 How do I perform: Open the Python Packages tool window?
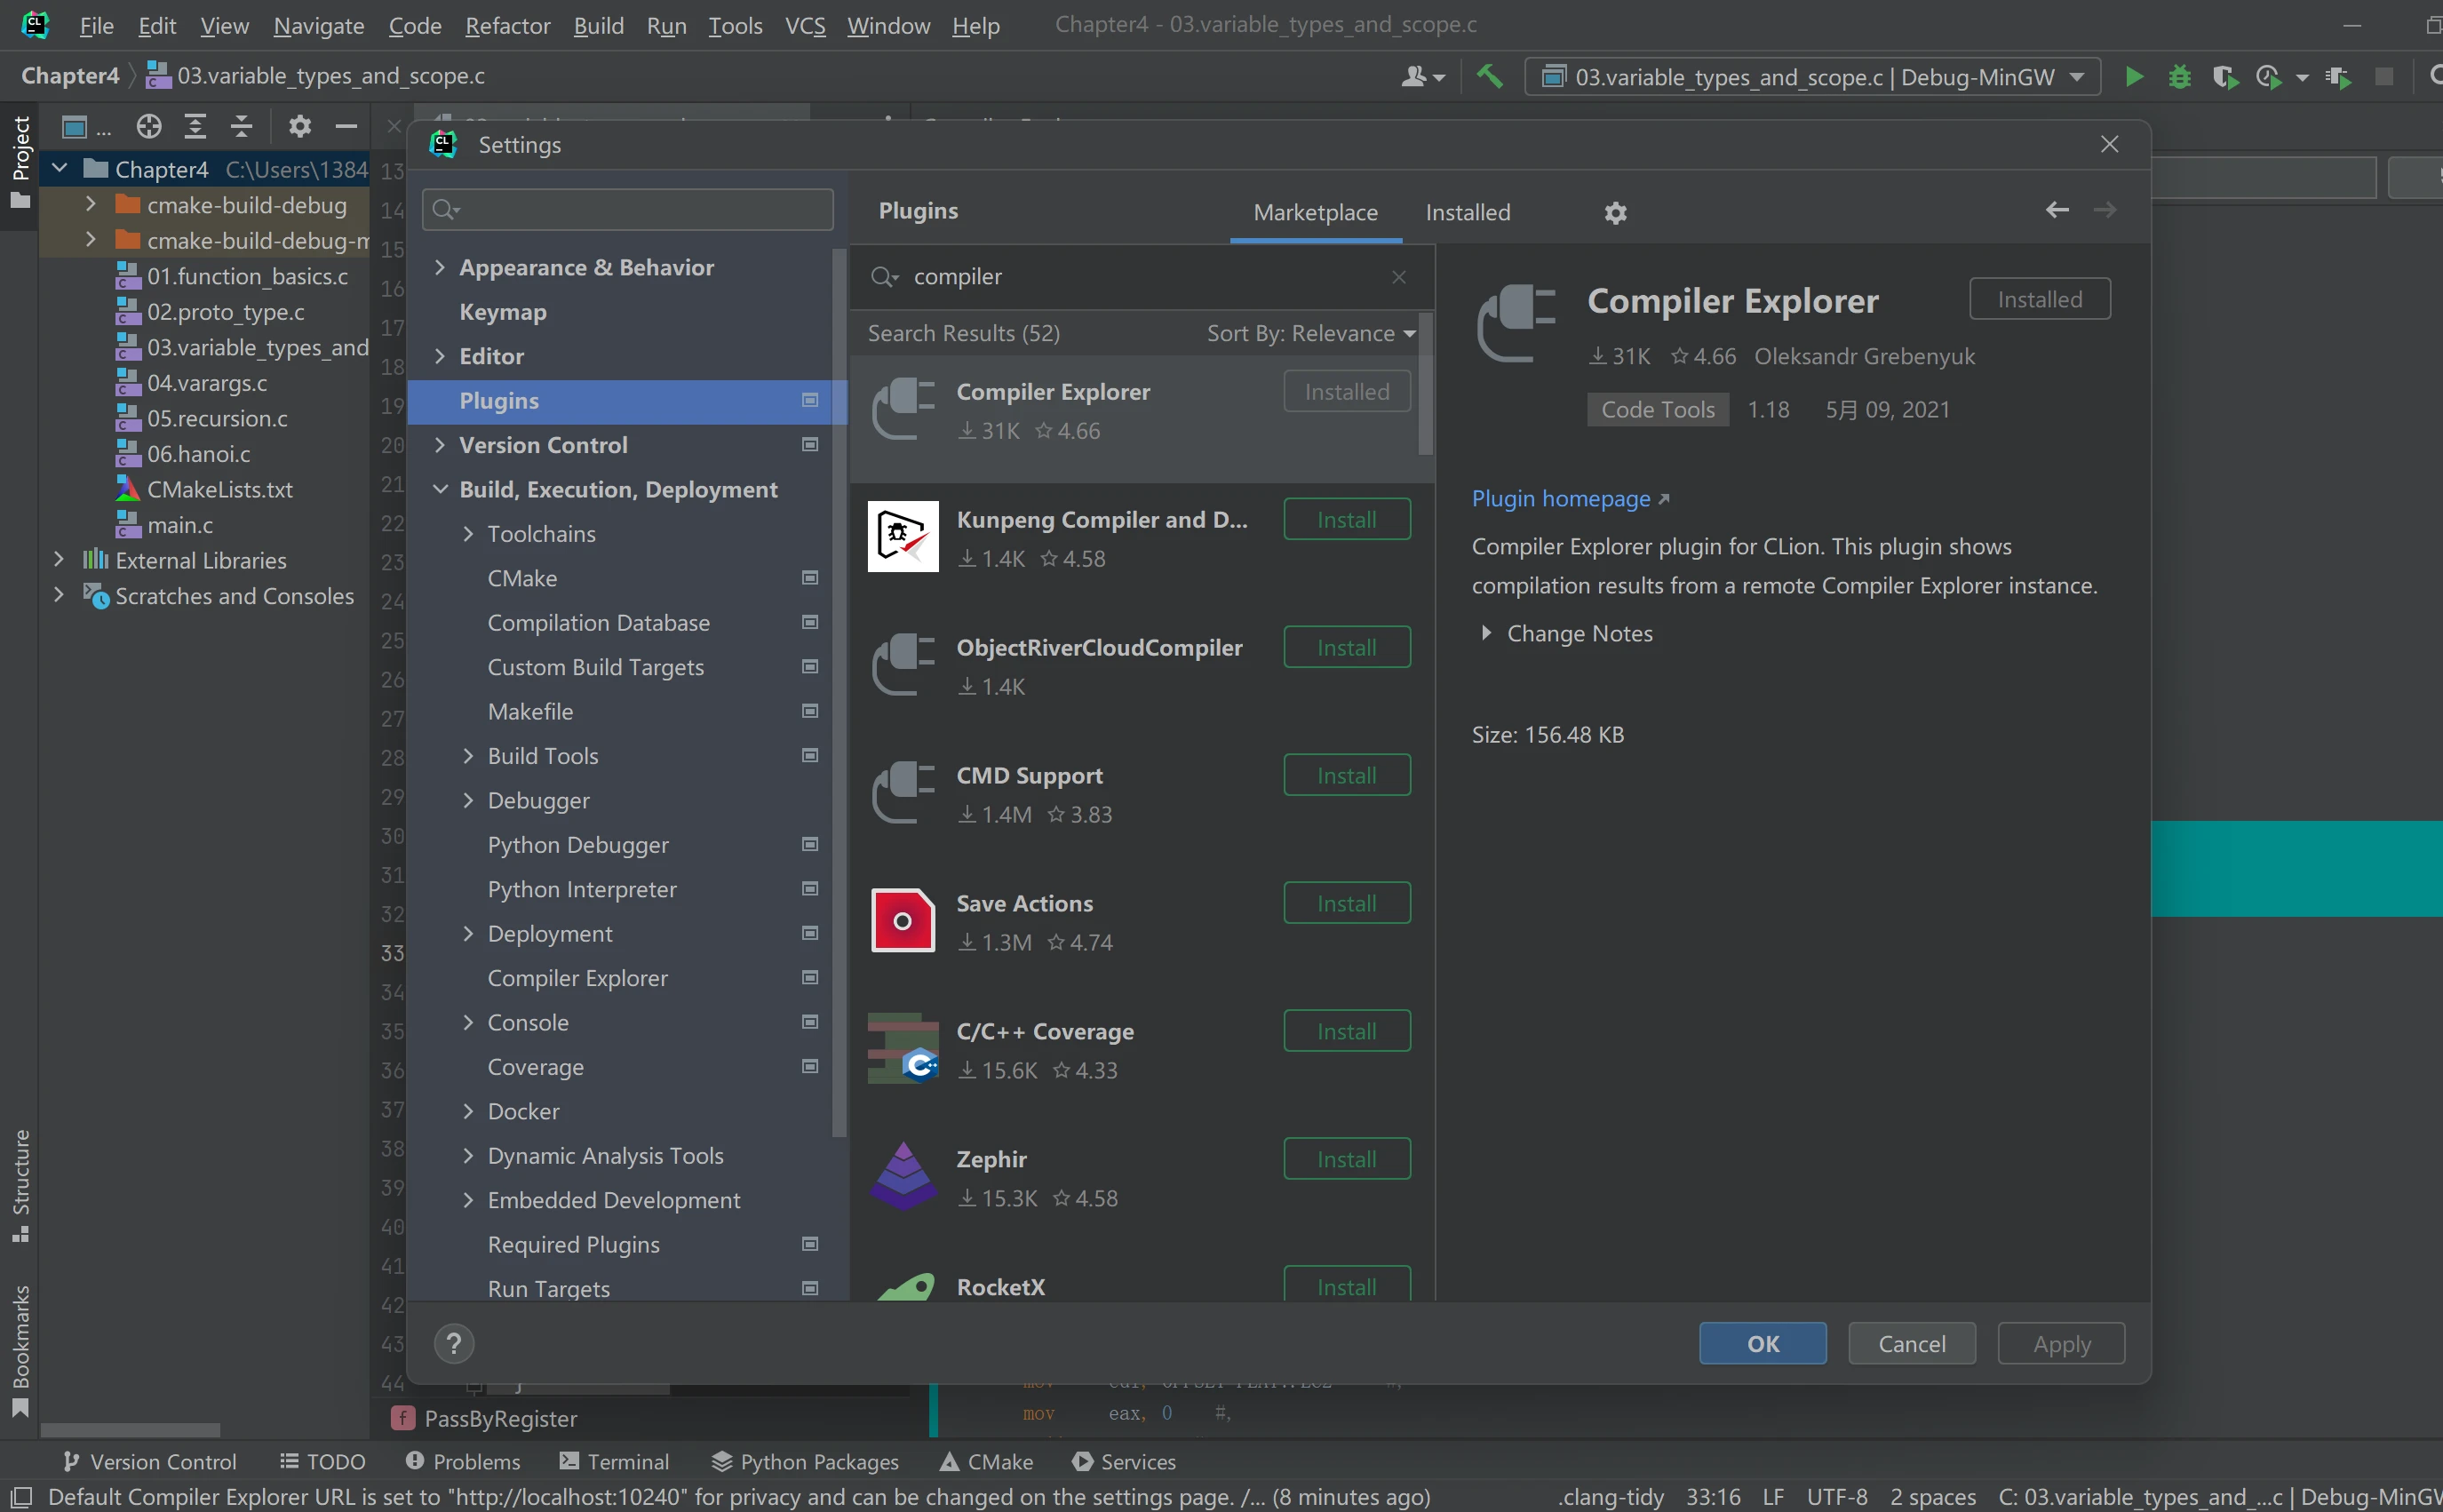(805, 1461)
